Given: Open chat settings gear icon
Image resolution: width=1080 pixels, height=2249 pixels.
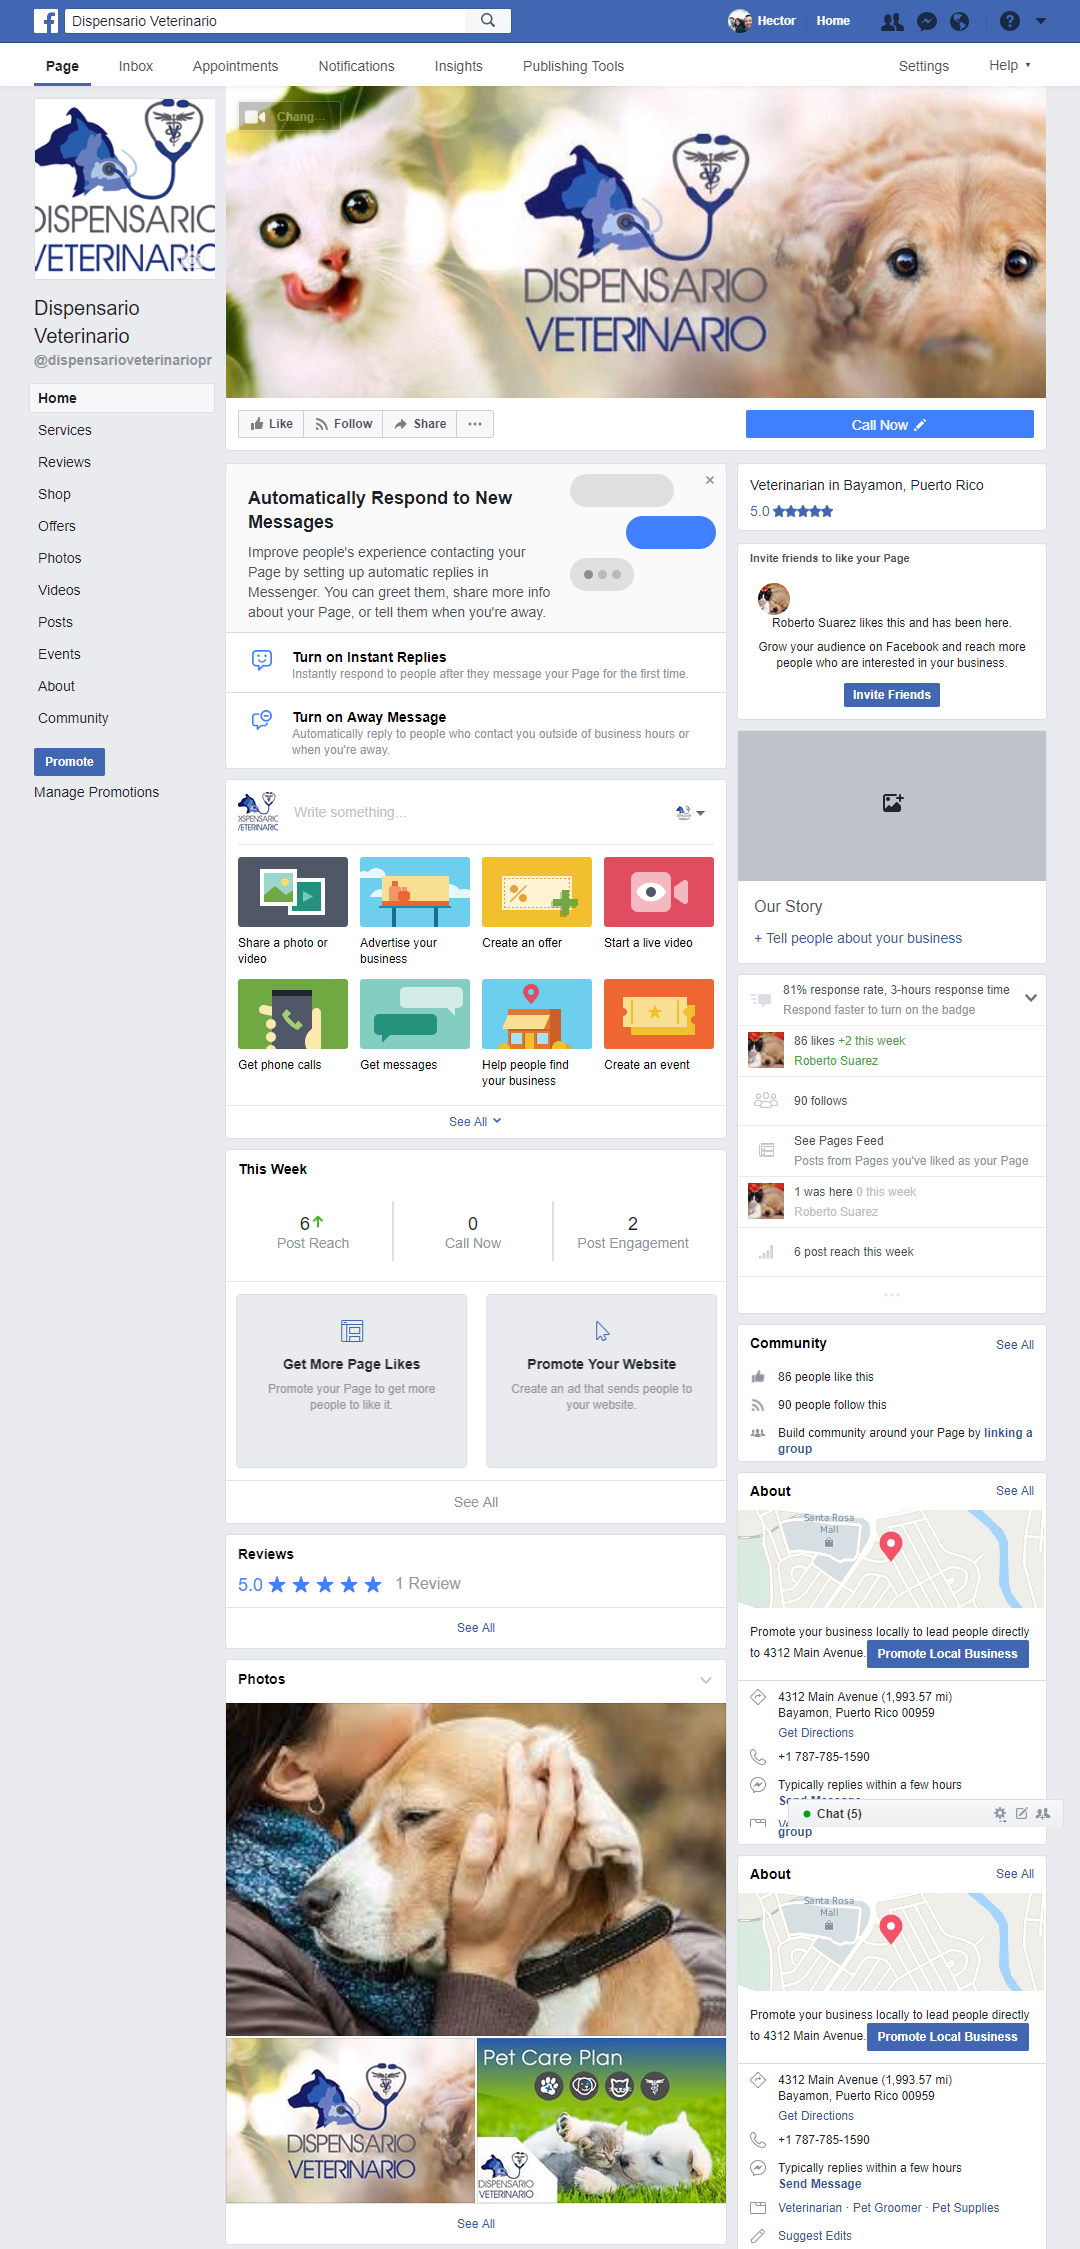Looking at the screenshot, I should (1000, 1813).
